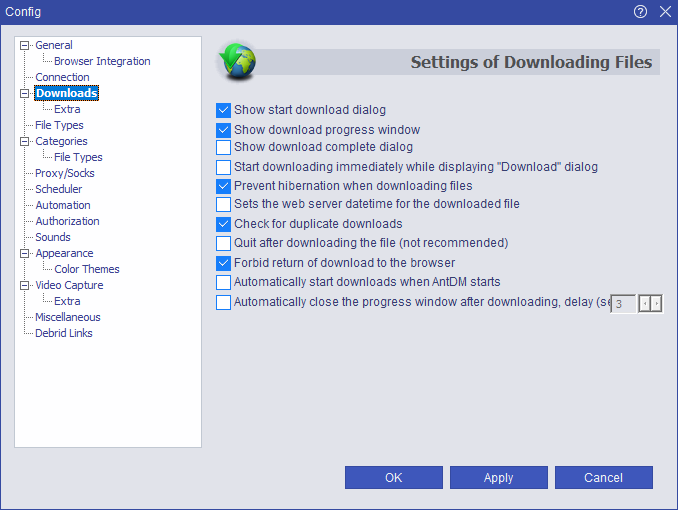
Task: Open File Types under Categories
Action: click(78, 157)
